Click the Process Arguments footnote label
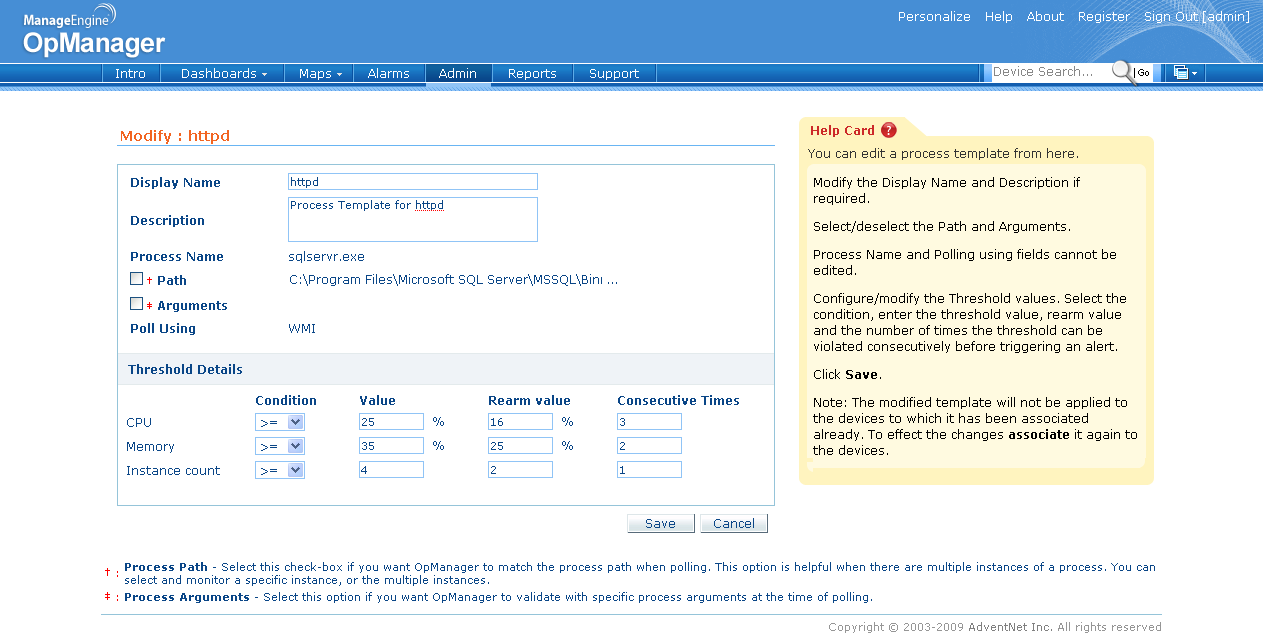The height and width of the screenshot is (634, 1263). (187, 597)
